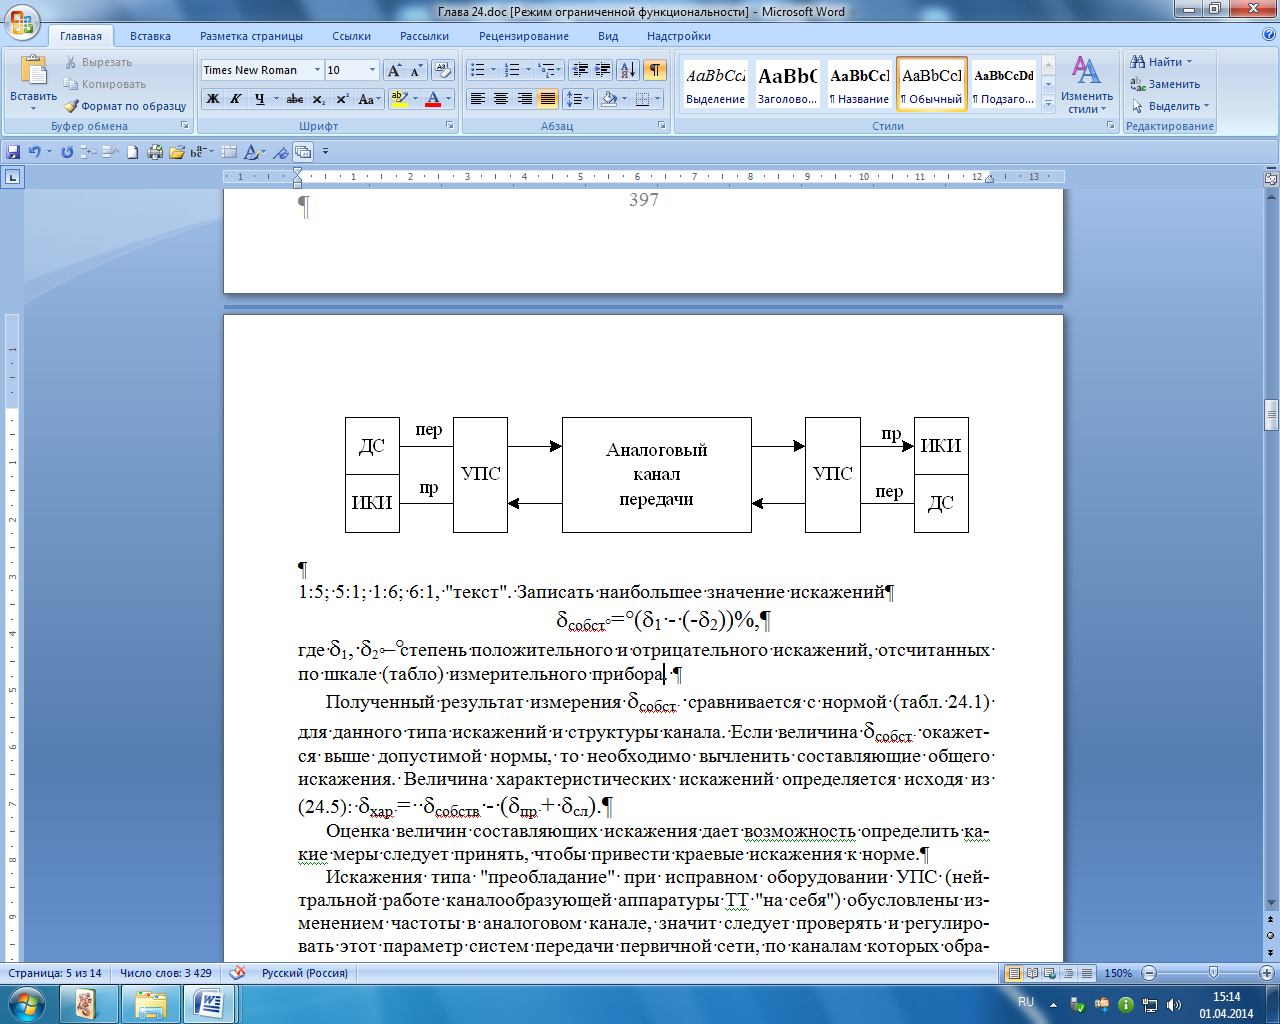Screen dimensions: 1280x1024
Task: Check spelling status icon in status bar
Action: 237,973
